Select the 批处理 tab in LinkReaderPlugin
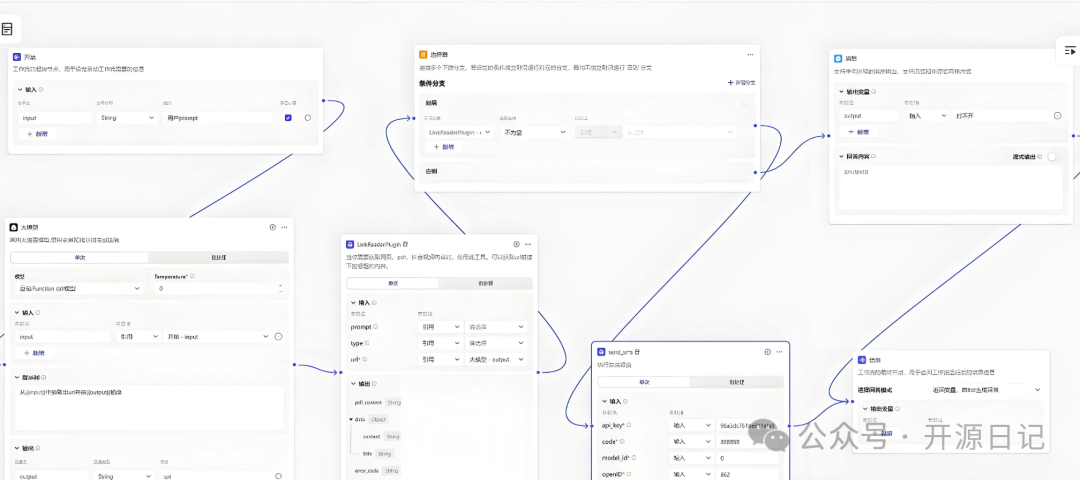Screen dimensions: 1080x480 [485, 283]
